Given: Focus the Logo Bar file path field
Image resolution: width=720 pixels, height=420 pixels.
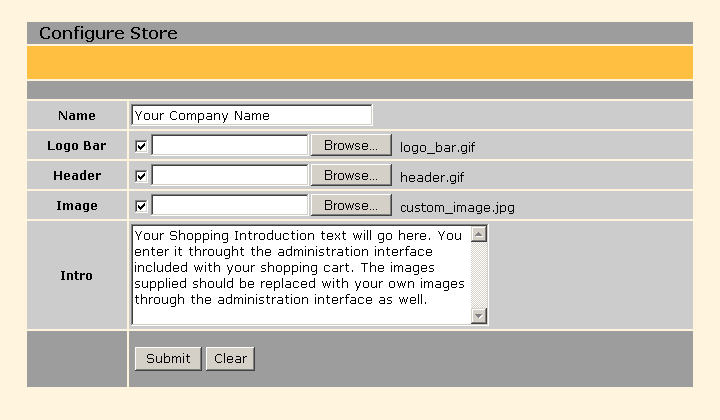Looking at the screenshot, I should pyautogui.click(x=229, y=146).
